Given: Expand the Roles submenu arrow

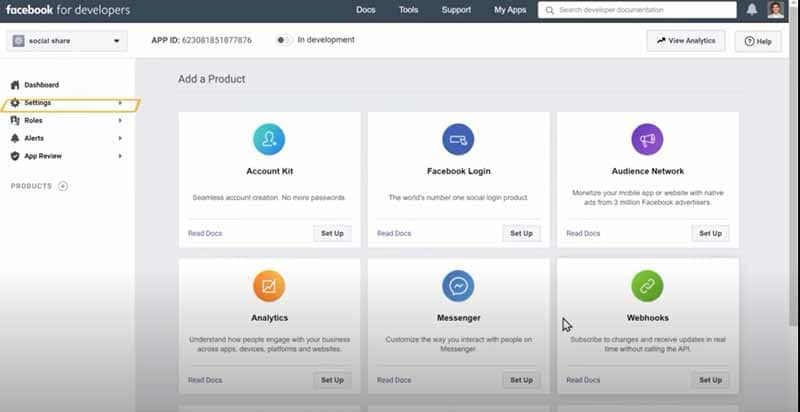Looking at the screenshot, I should (120, 120).
